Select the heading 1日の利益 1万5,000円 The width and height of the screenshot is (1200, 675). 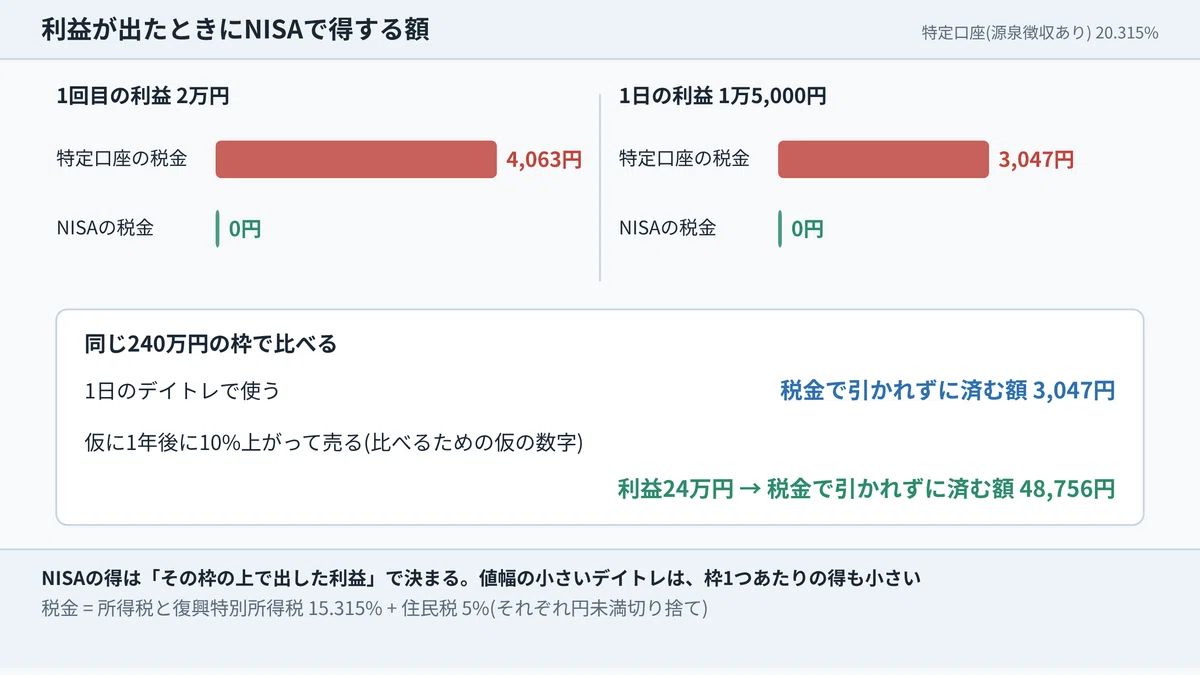(723, 97)
